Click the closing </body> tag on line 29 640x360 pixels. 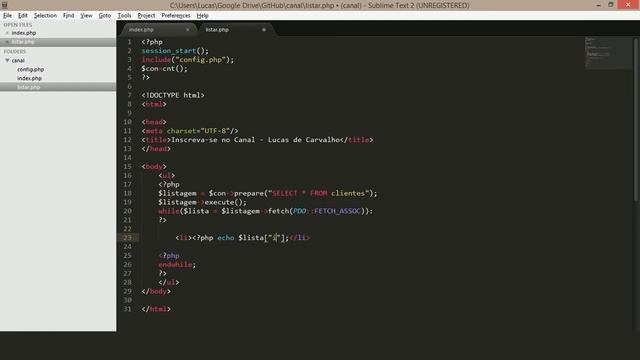[156, 291]
